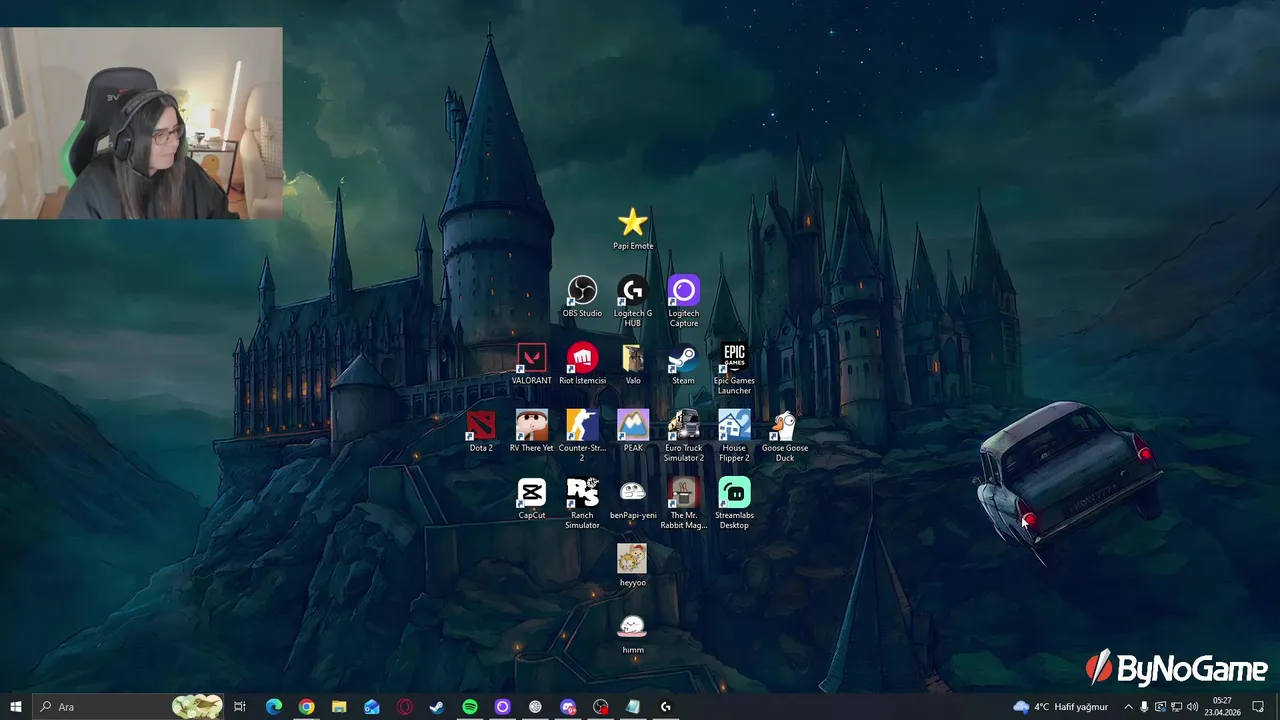Open Microsoft Edge from the taskbar
This screenshot has height=720, width=1280.
[x=274, y=707]
